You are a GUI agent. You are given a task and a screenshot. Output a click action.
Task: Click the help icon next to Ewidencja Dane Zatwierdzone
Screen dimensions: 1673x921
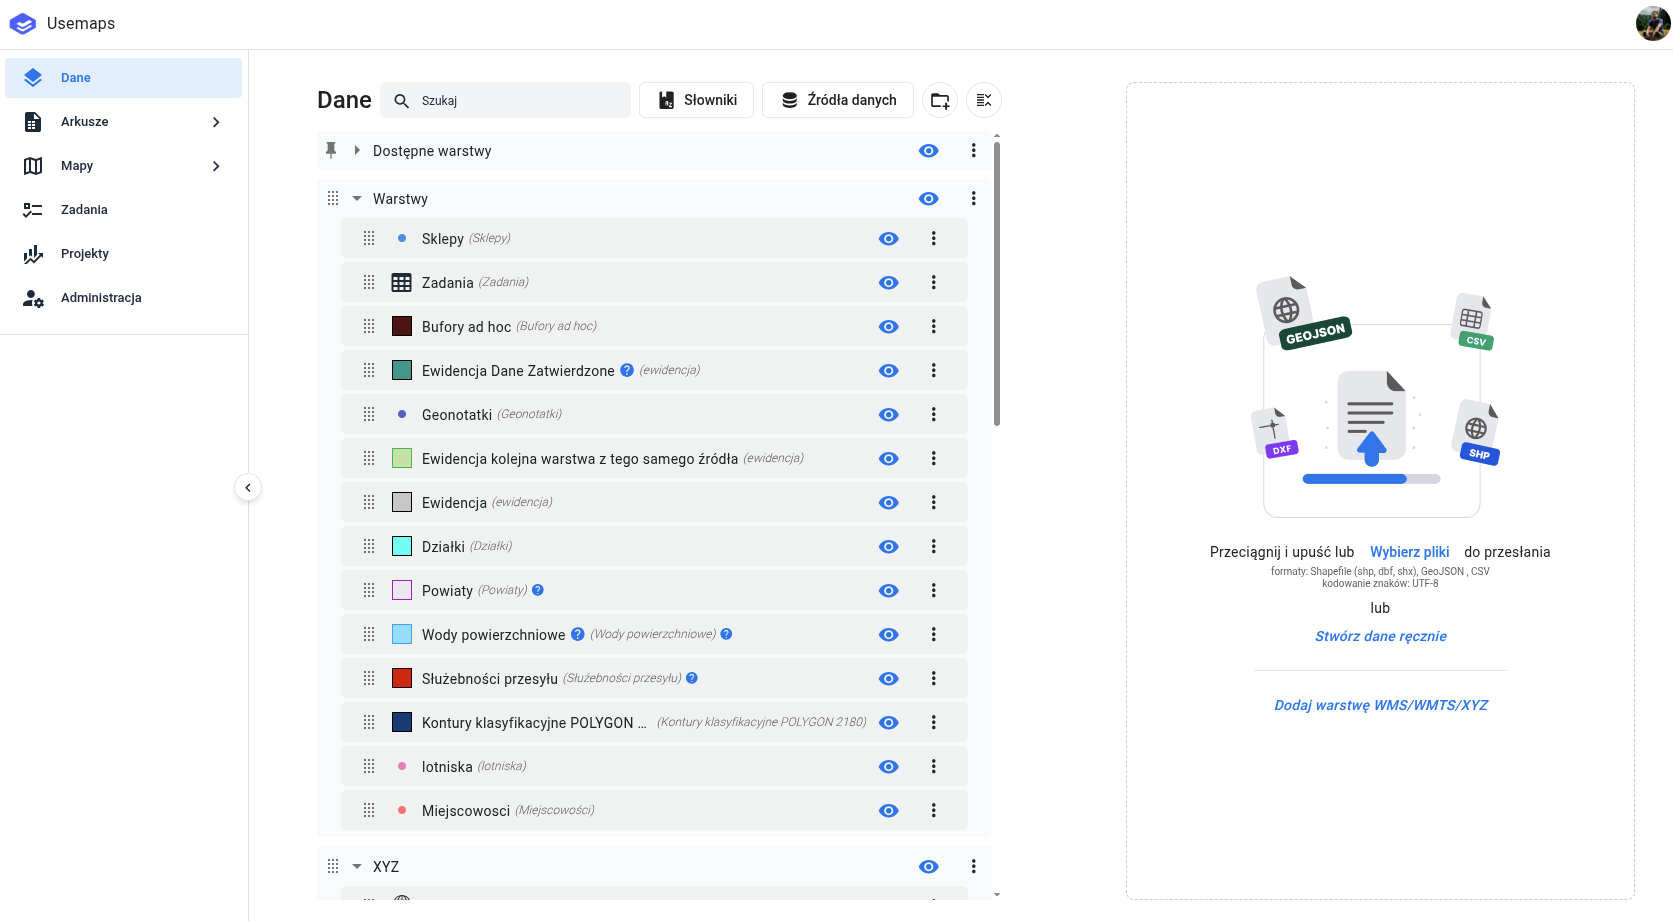pos(627,370)
